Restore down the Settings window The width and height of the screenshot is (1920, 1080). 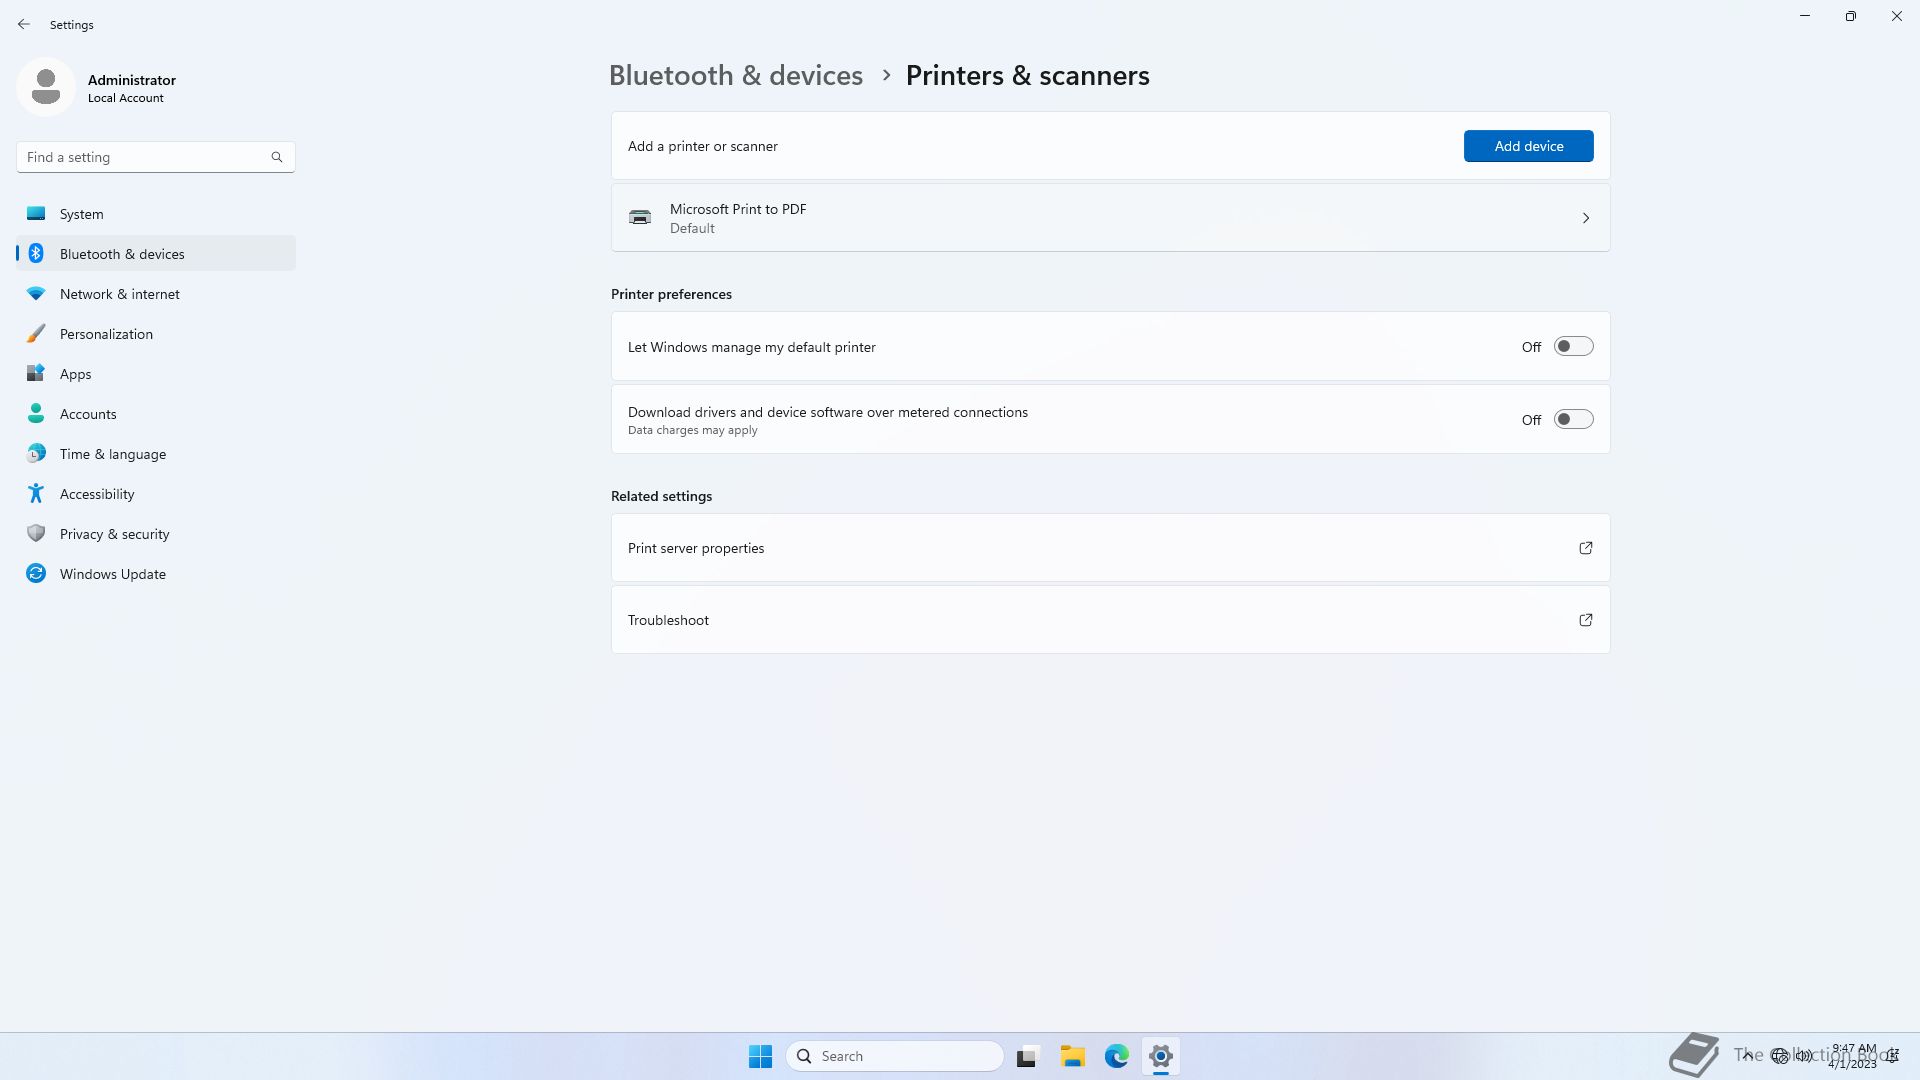[x=1850, y=16]
